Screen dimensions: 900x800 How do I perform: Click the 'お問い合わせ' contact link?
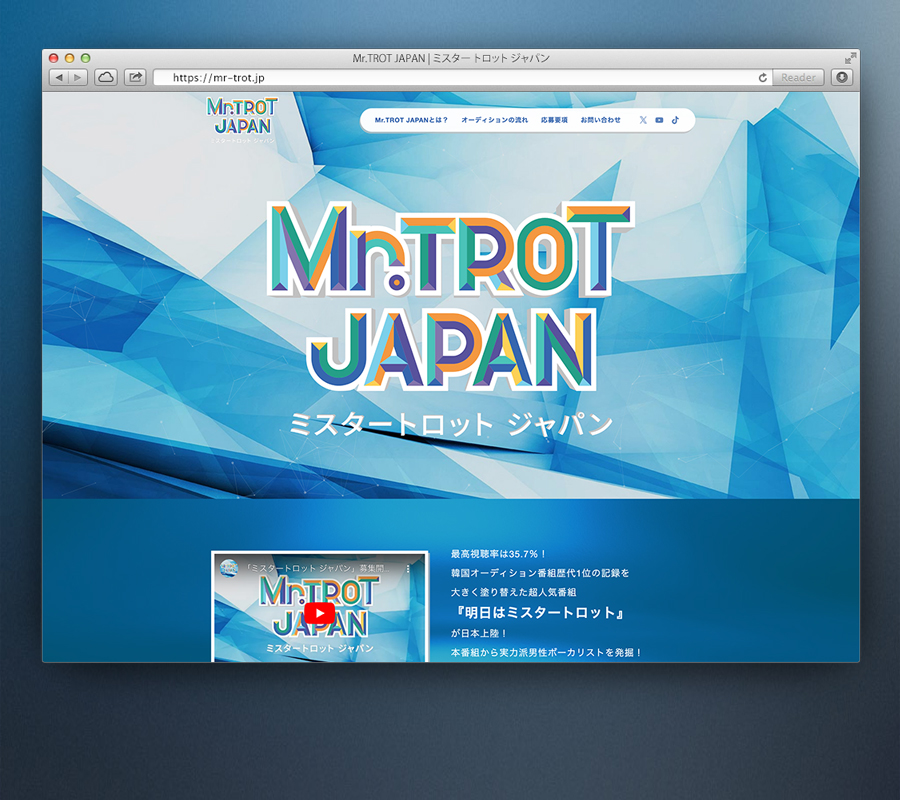(x=600, y=120)
